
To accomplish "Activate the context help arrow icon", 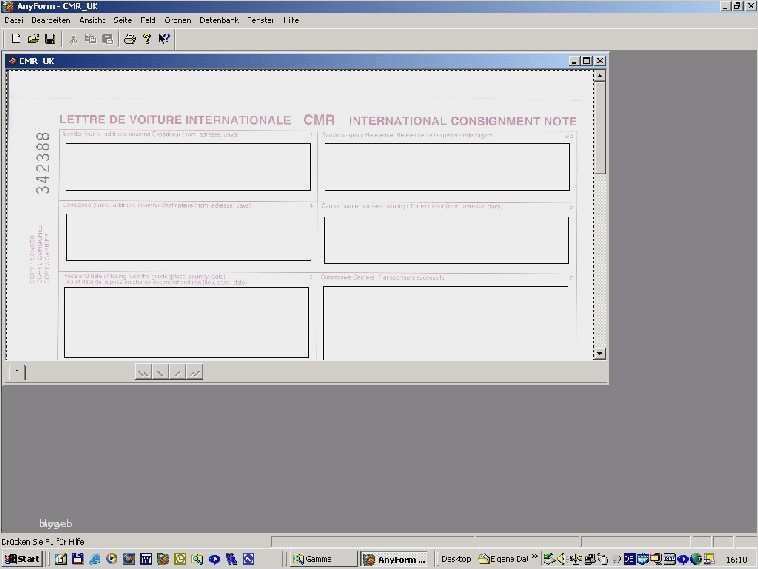I will [x=164, y=39].
